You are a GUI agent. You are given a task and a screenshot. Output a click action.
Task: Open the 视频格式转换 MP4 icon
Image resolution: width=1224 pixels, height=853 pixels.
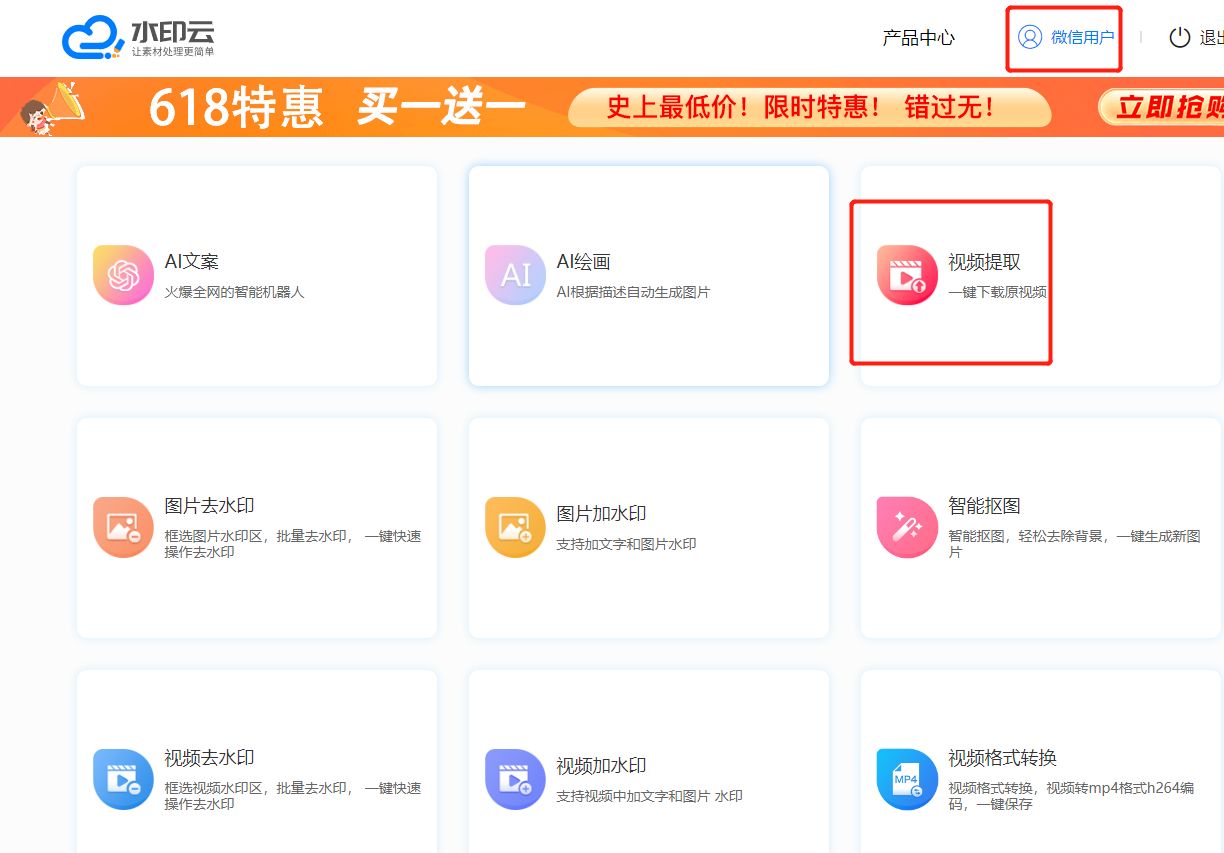pos(906,779)
